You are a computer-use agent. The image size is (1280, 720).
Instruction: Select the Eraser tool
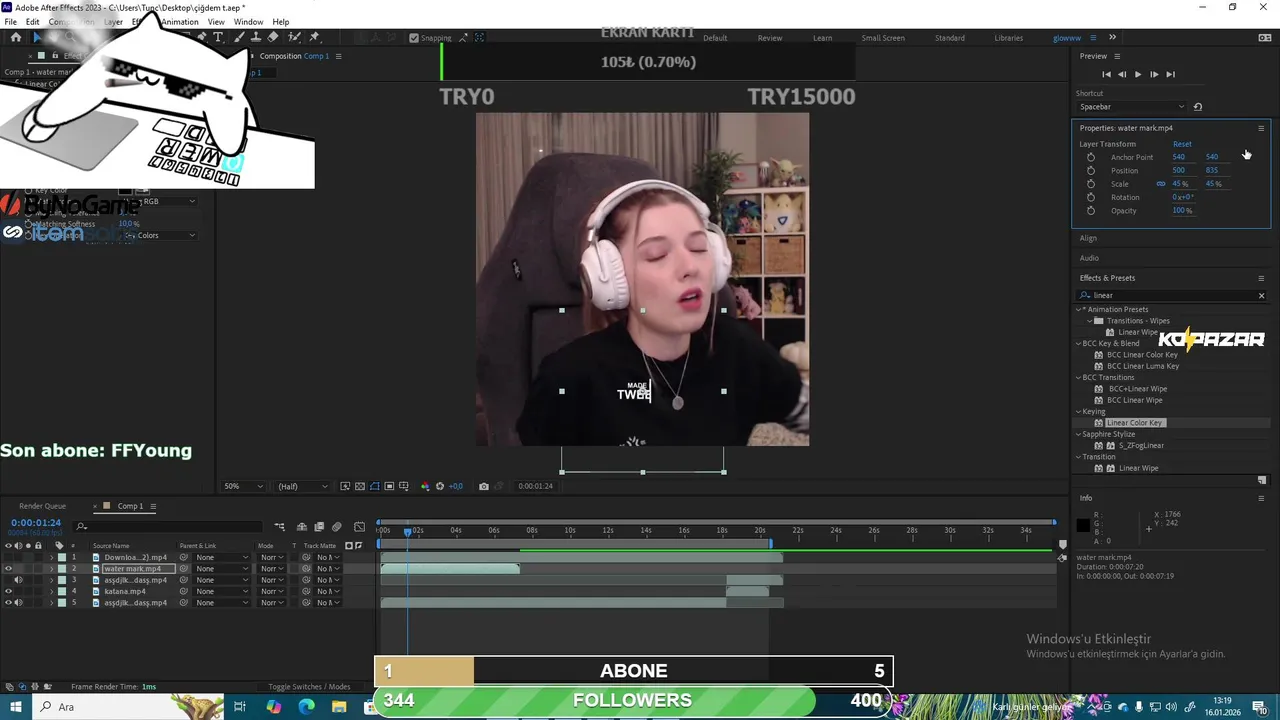(x=273, y=37)
